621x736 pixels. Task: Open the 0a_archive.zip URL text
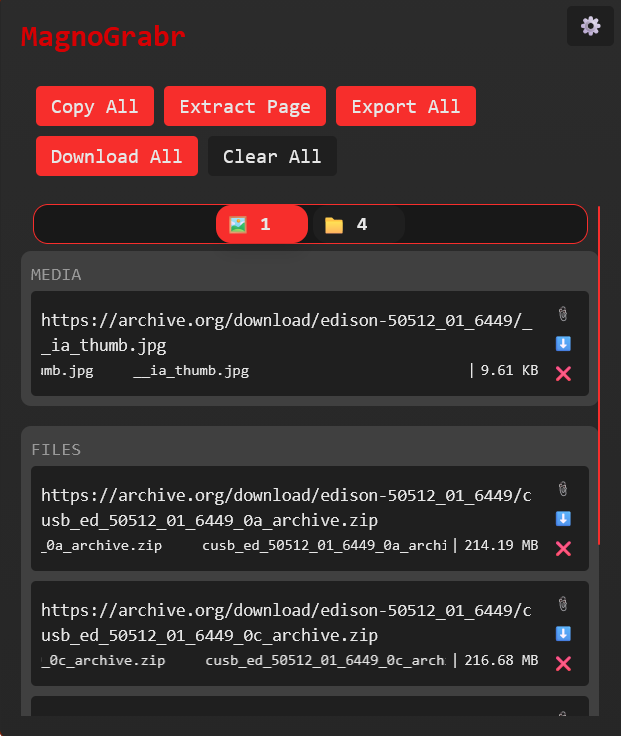point(286,507)
